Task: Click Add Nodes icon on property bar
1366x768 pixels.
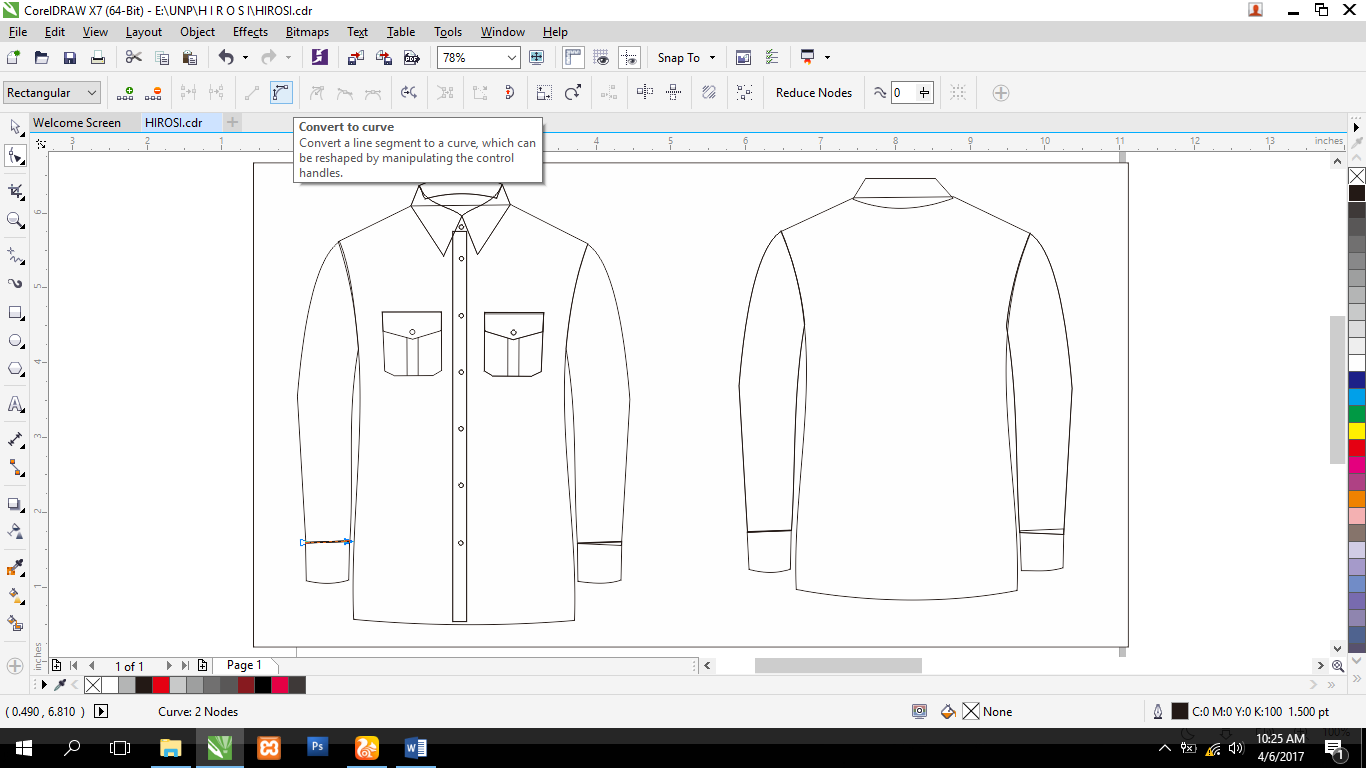Action: point(125,93)
